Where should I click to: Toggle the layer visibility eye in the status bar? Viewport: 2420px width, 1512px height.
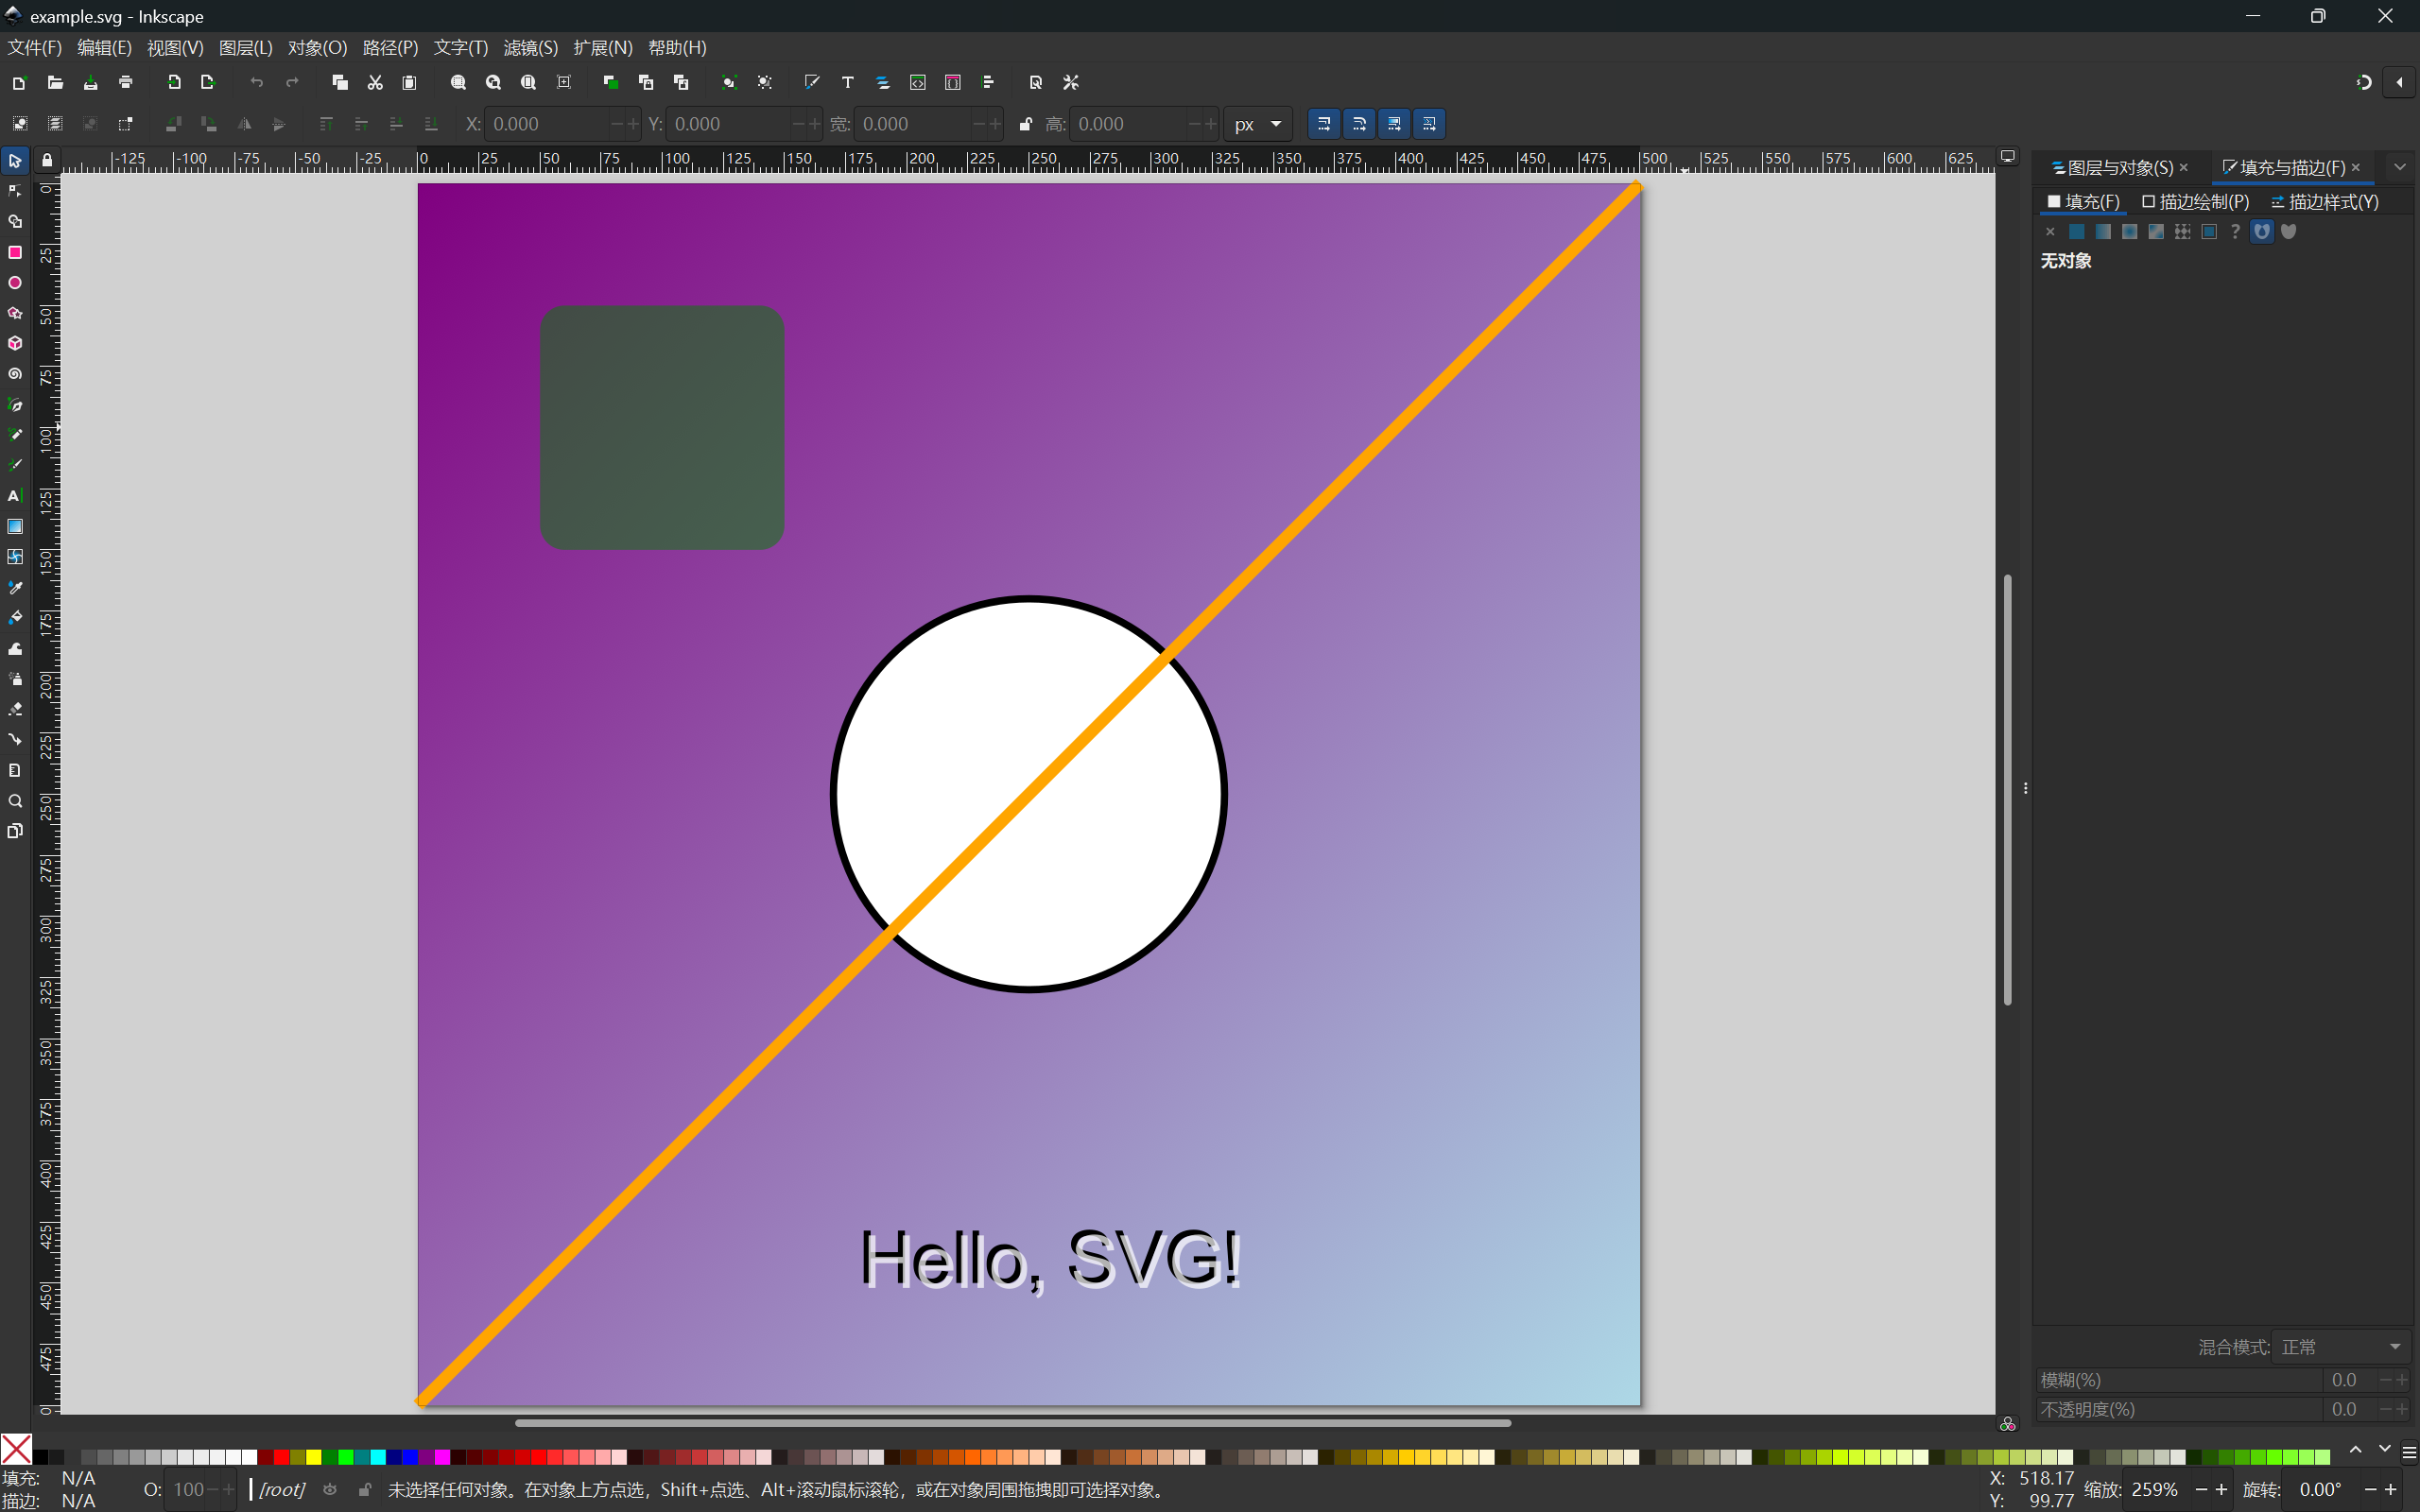pos(330,1490)
